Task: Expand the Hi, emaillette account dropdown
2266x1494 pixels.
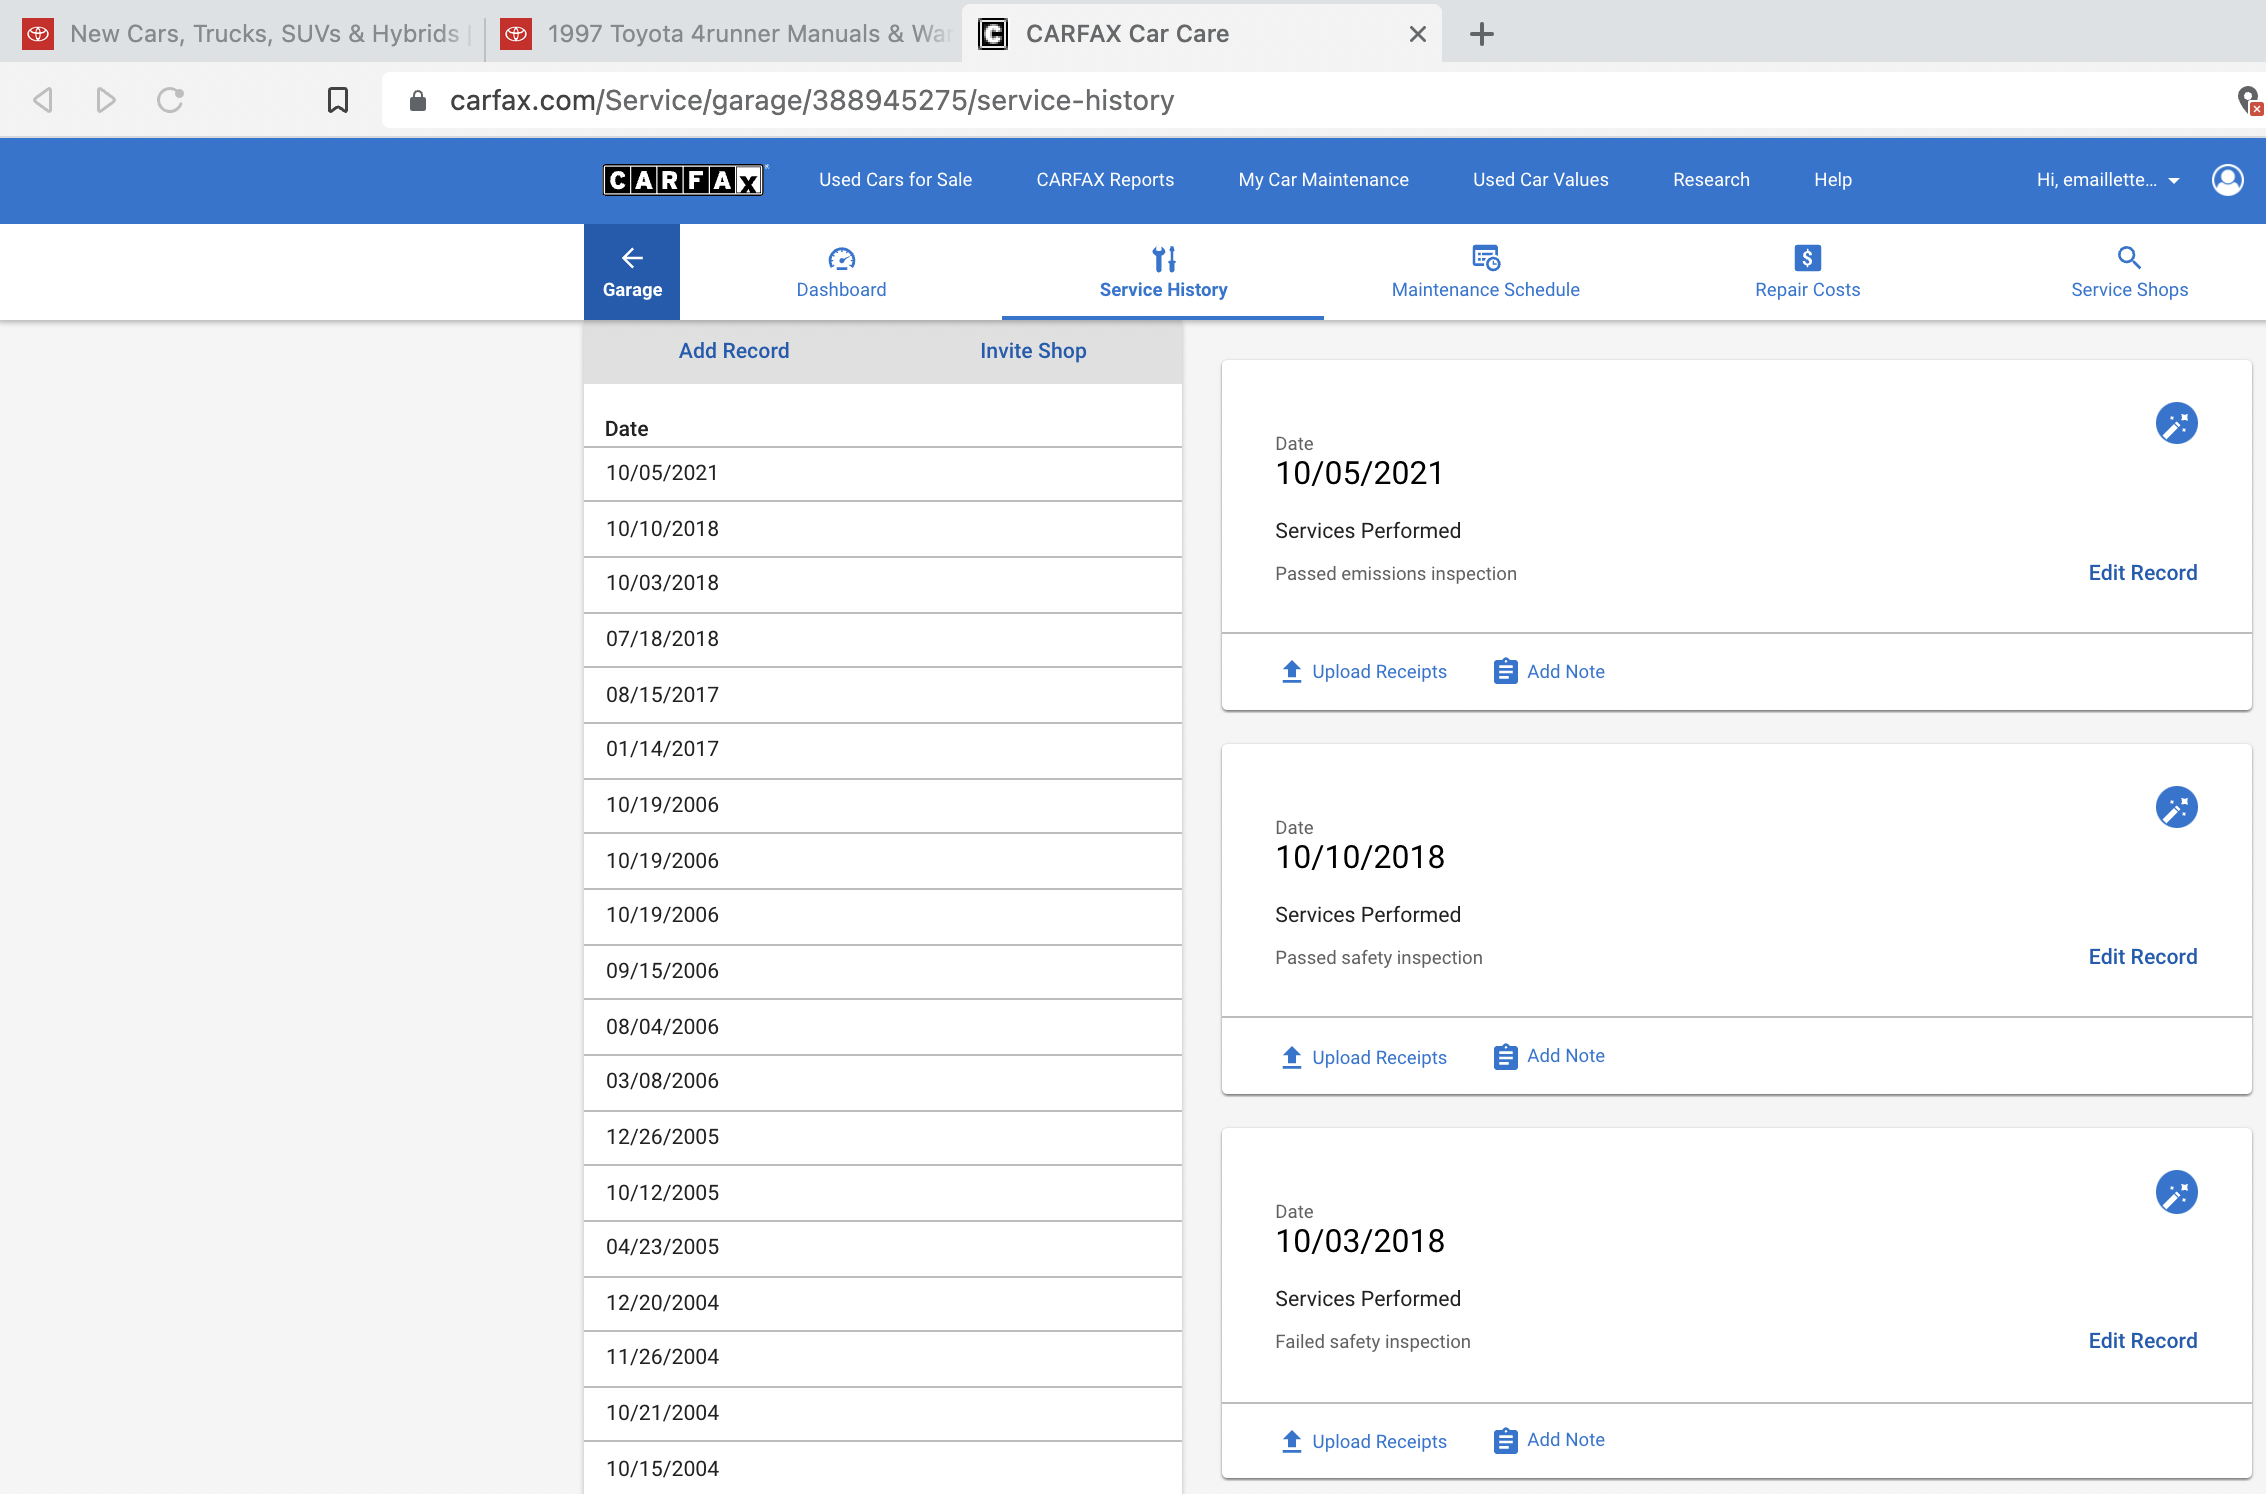Action: point(2108,180)
